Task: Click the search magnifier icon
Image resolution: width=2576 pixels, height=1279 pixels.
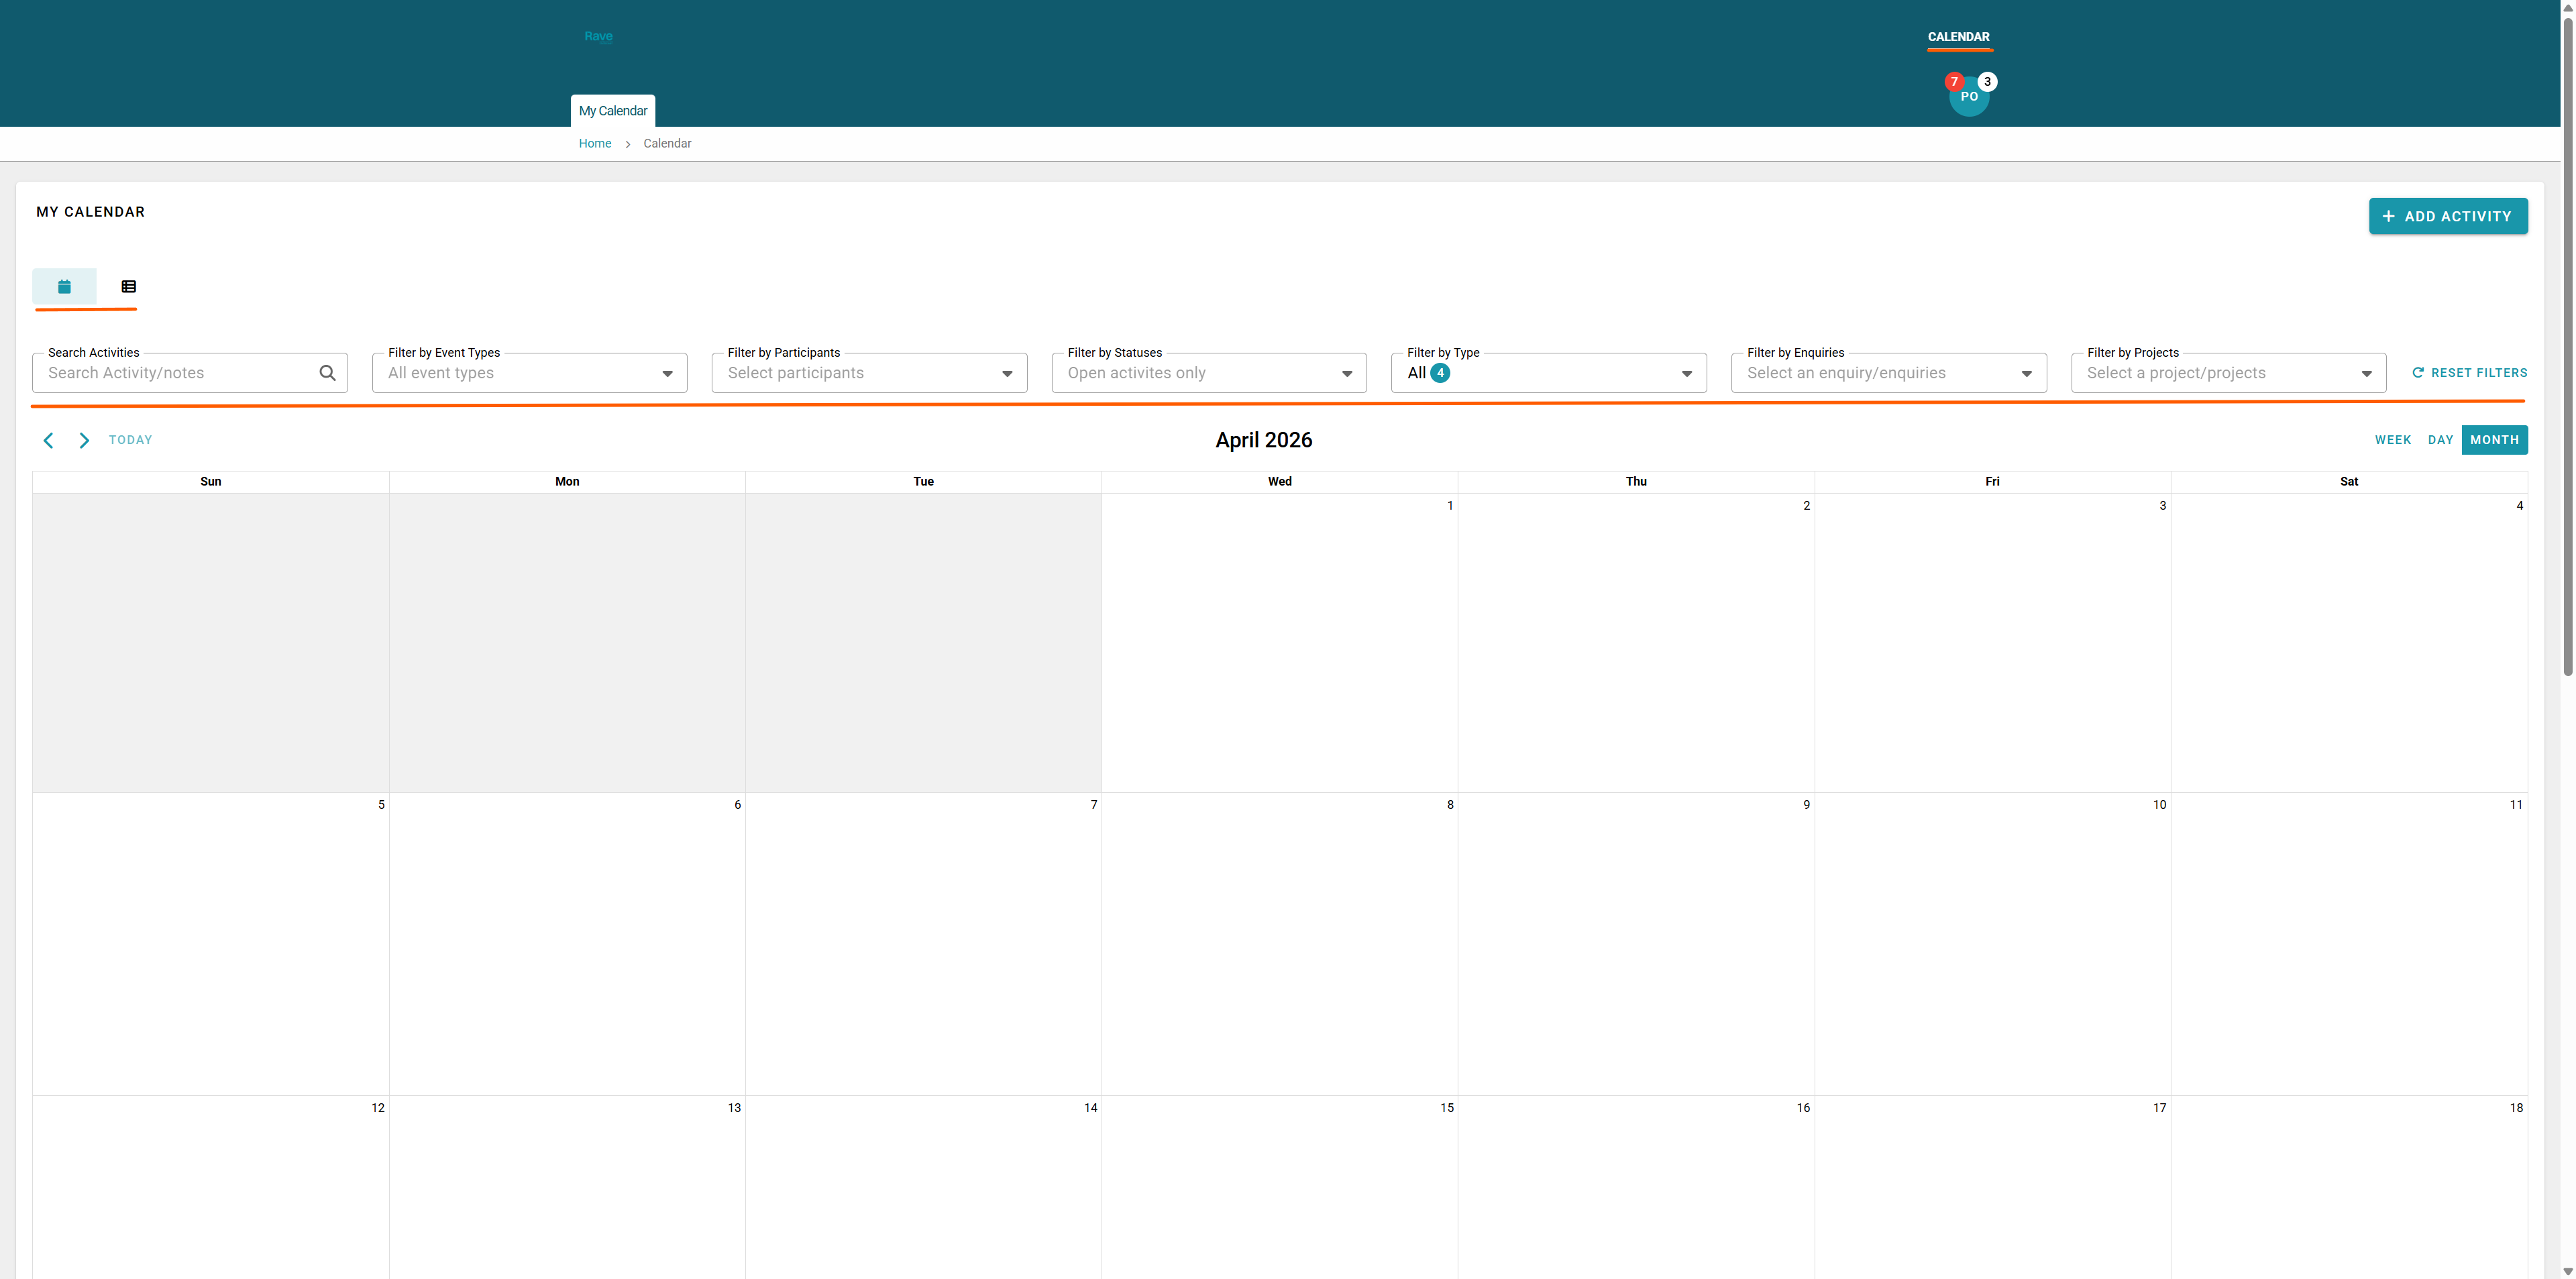Action: click(327, 373)
